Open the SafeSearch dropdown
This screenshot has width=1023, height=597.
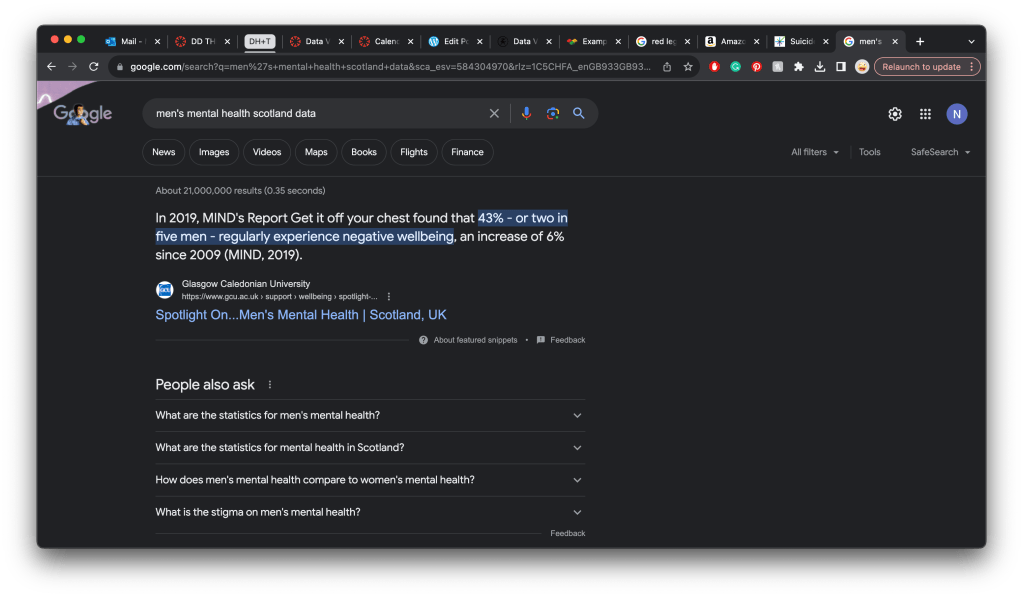[x=940, y=152]
